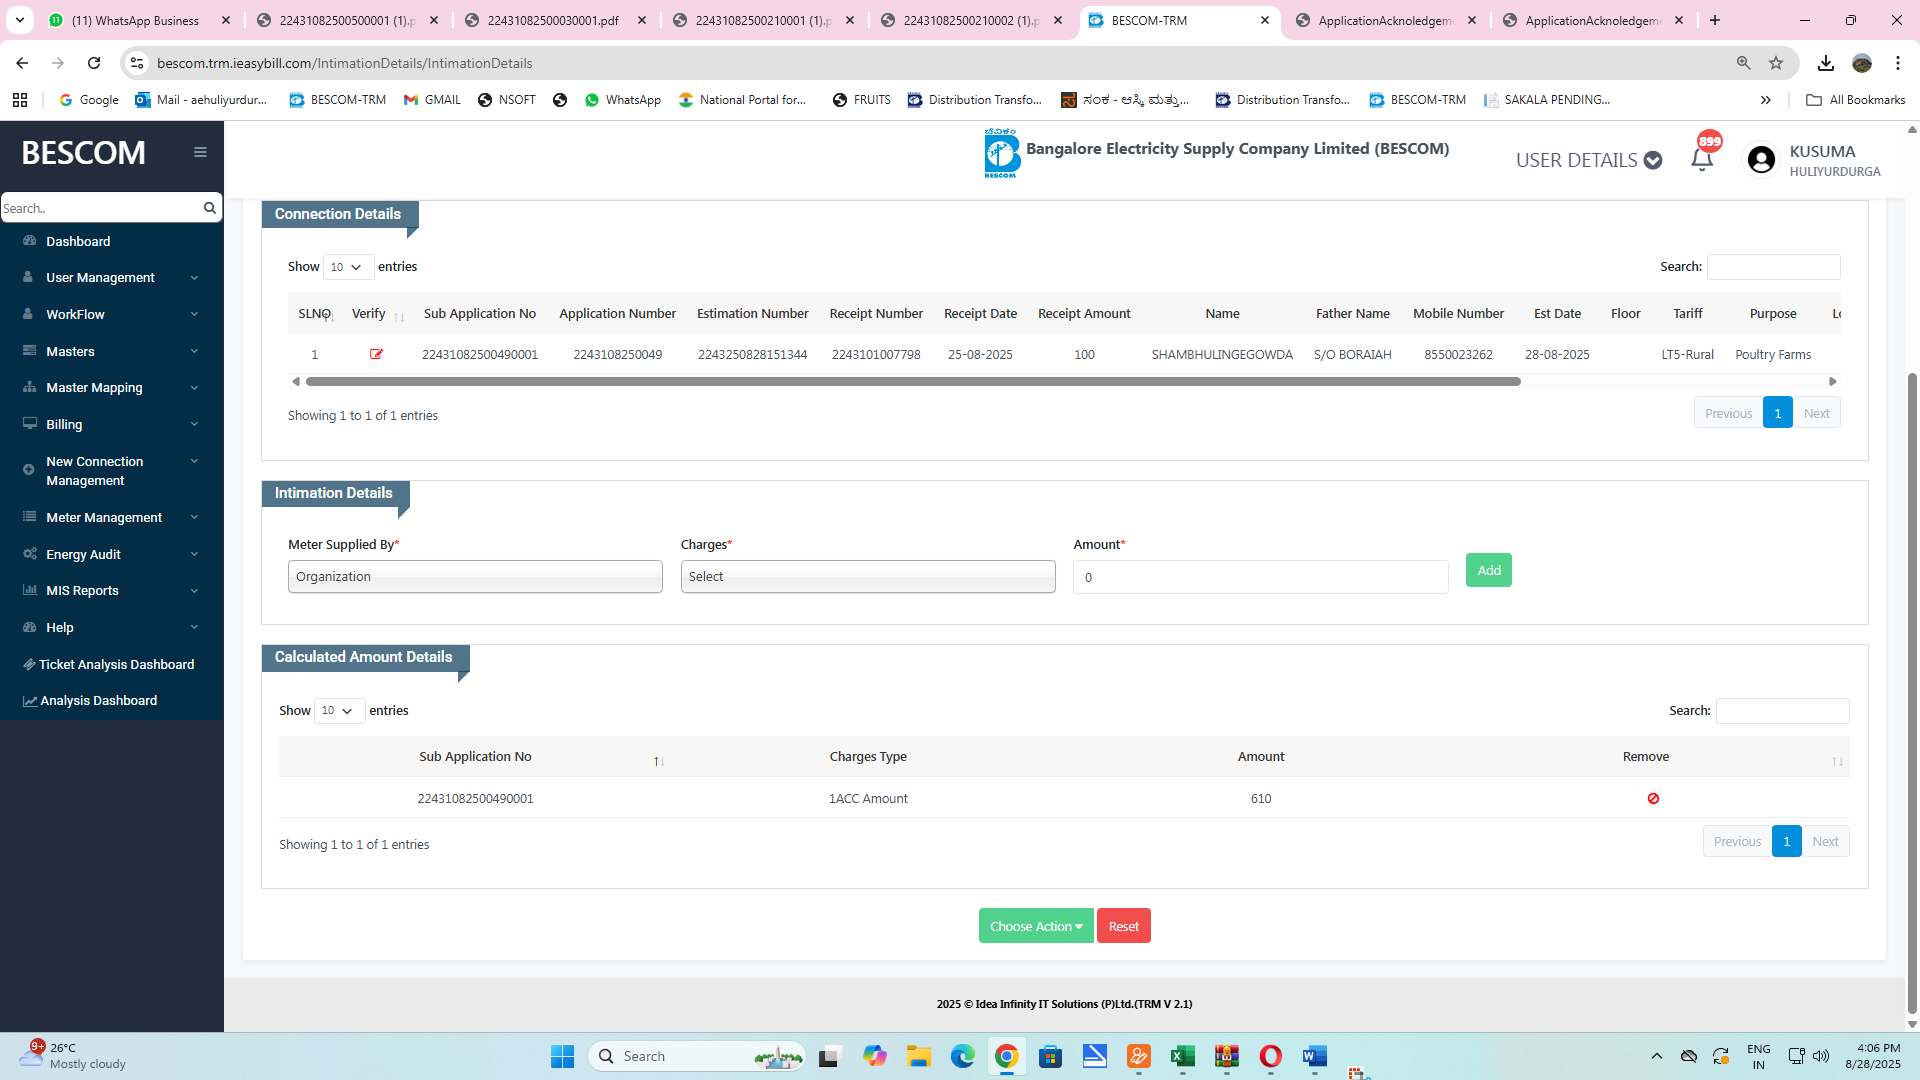This screenshot has height=1080, width=1920.
Task: Sort by SLNO column header
Action: point(315,314)
